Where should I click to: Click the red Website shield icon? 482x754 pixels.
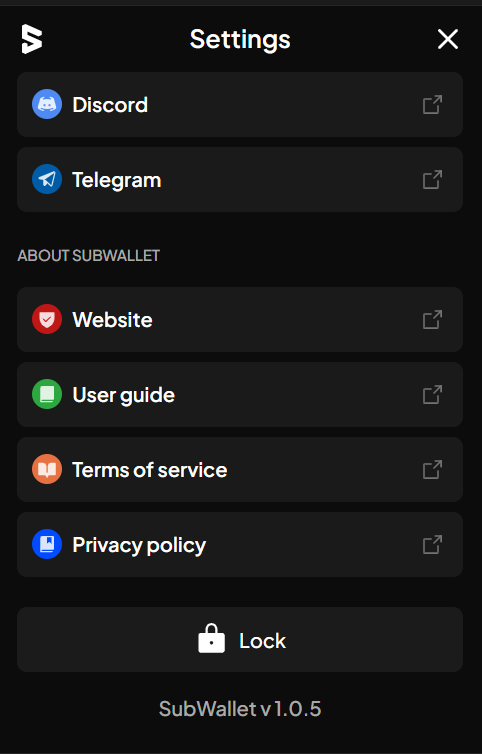47,319
